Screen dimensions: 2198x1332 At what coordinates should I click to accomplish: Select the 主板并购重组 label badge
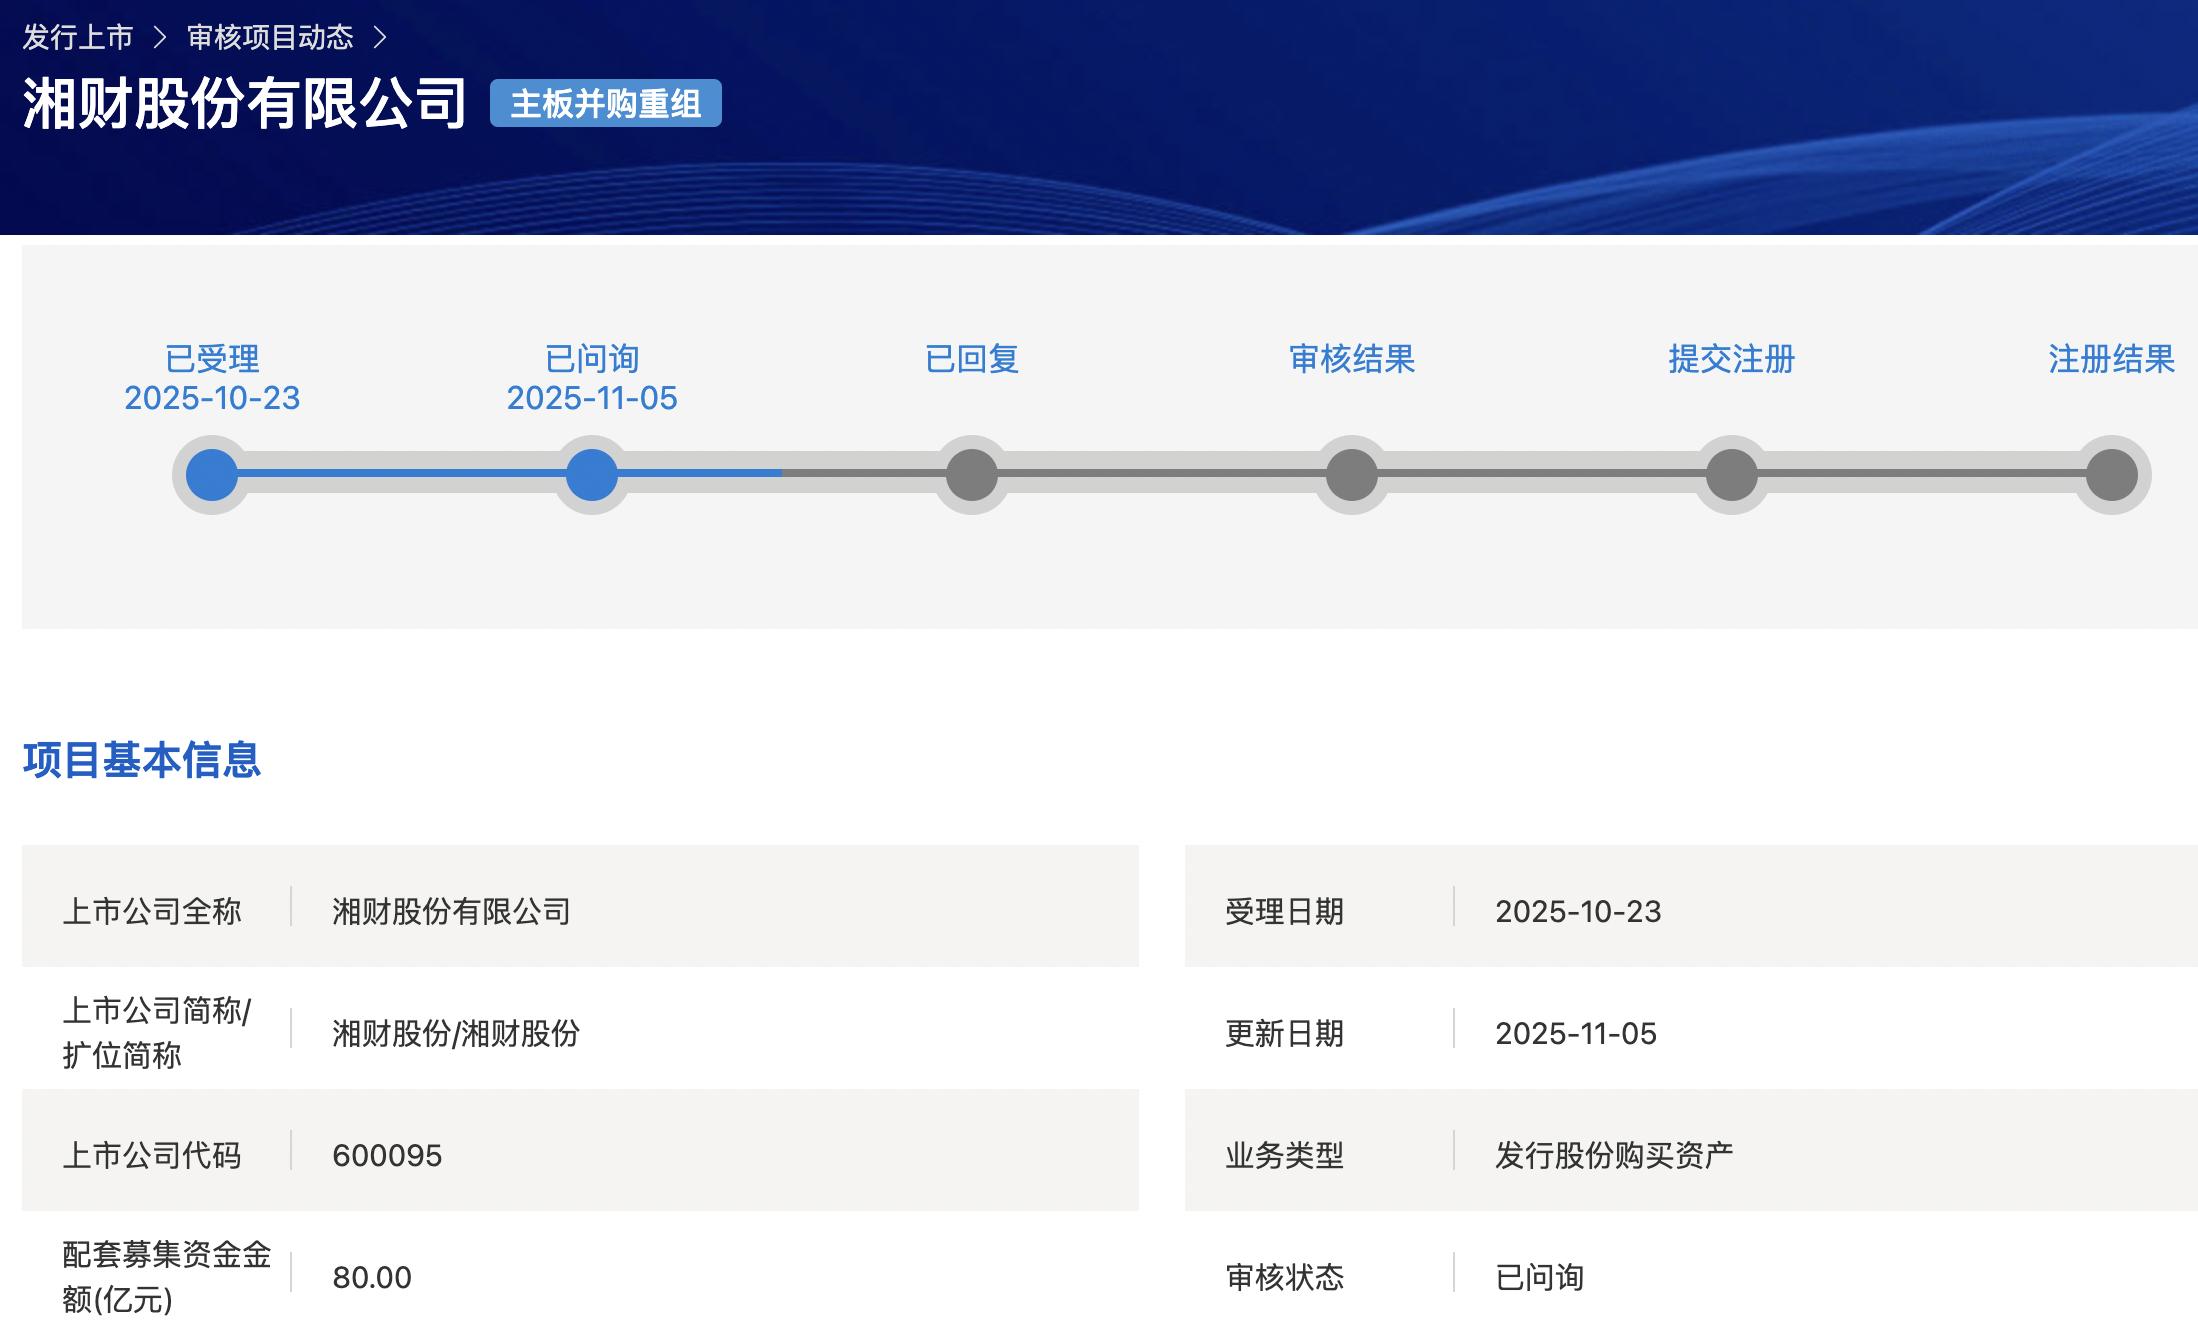click(x=604, y=103)
